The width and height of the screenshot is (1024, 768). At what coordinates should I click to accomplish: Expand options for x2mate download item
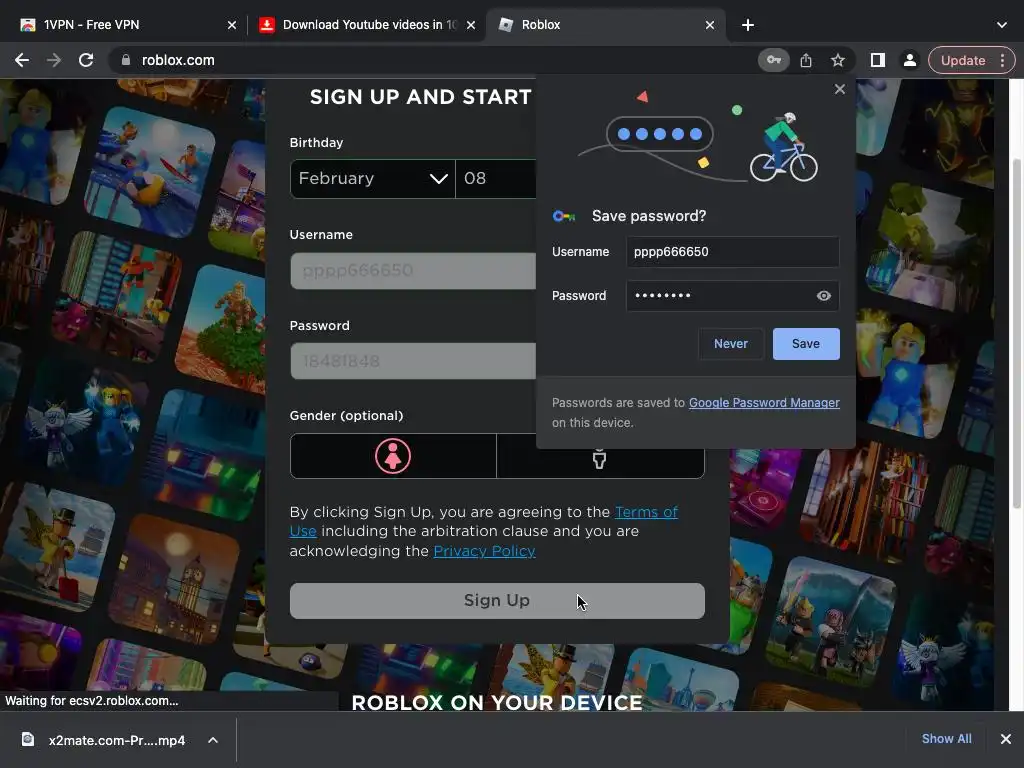pos(213,740)
